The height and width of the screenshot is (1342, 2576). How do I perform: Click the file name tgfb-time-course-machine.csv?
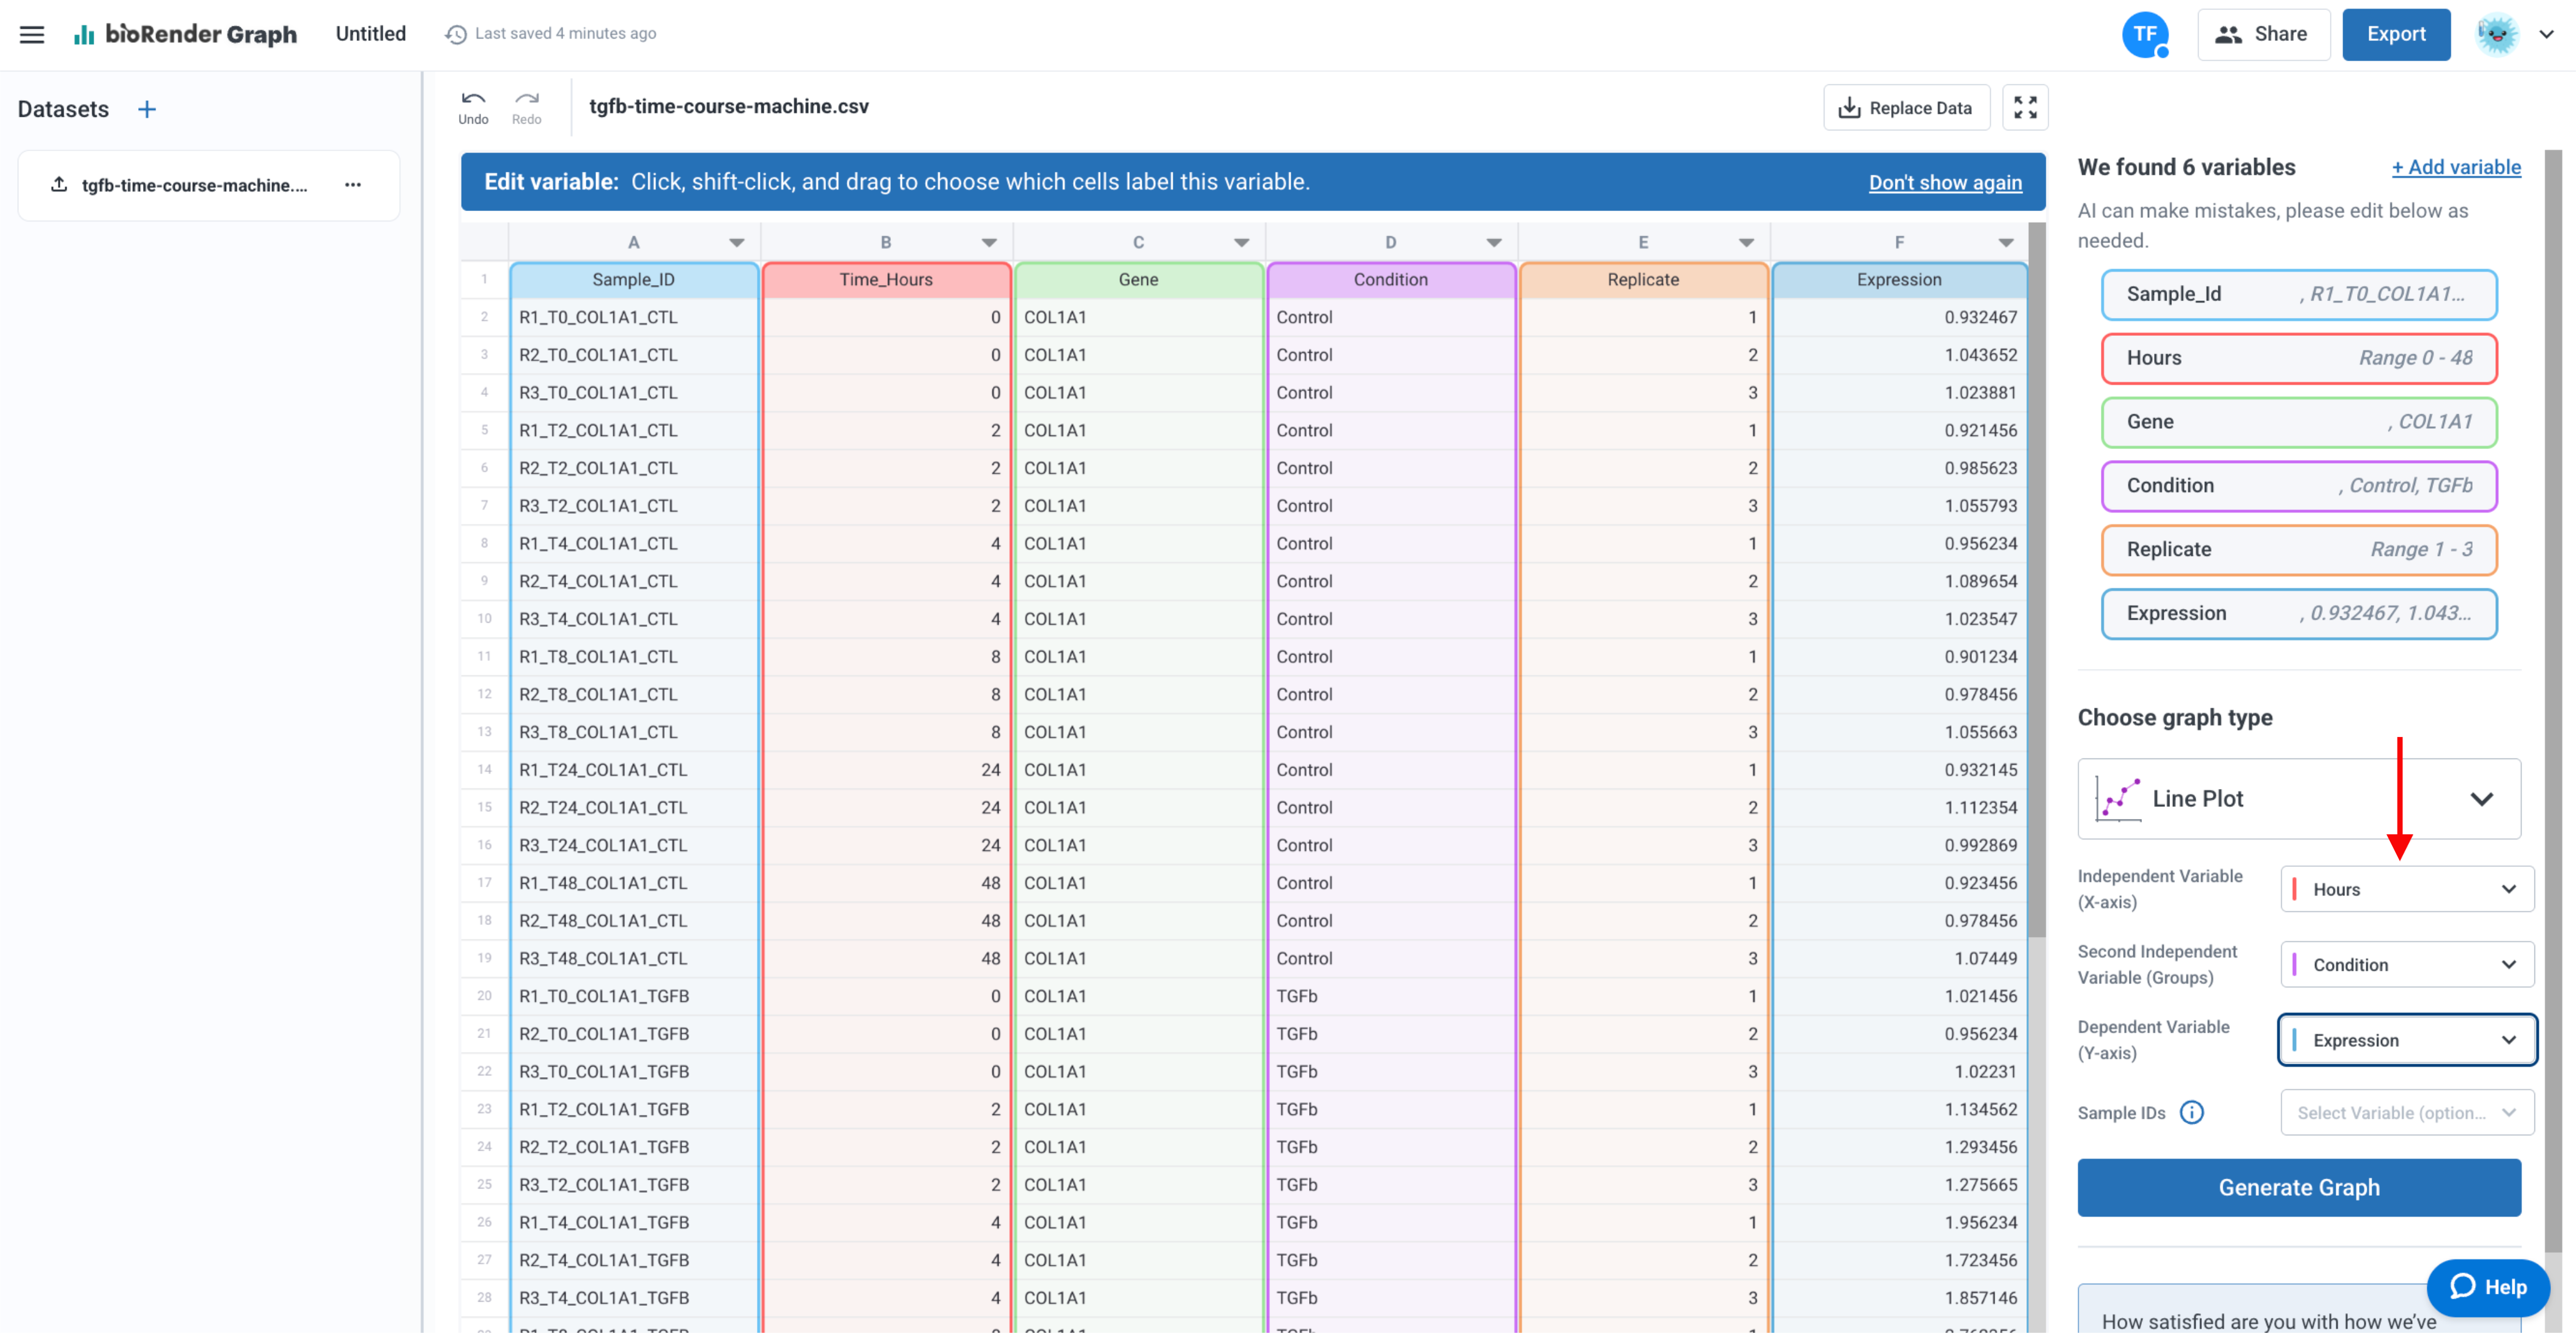click(729, 107)
